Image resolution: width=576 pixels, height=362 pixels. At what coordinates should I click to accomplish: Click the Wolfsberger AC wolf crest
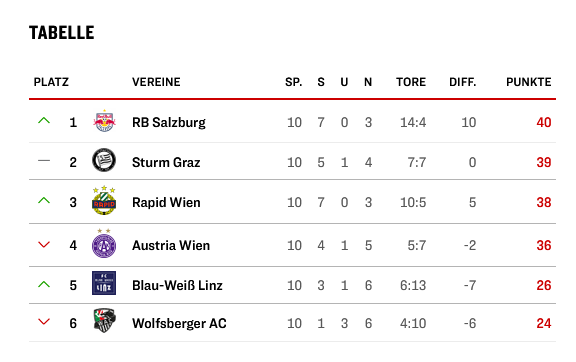pyautogui.click(x=104, y=320)
